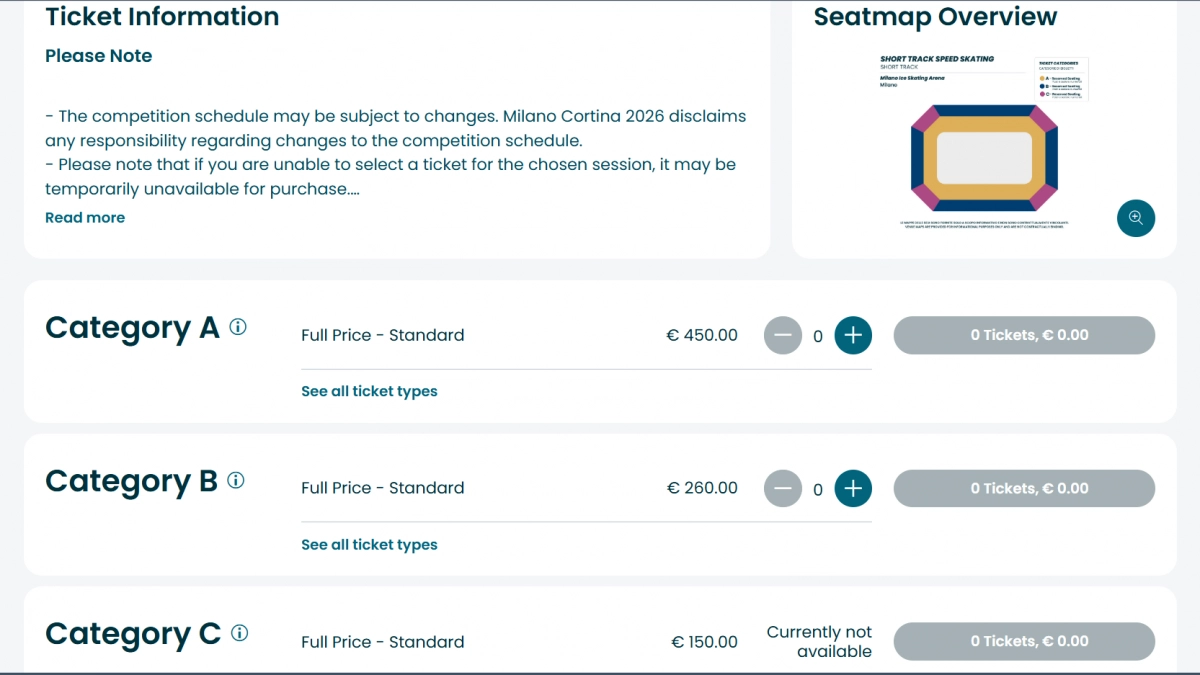Viewport: 1200px width, 675px height.
Task: Click the Category A heading
Action: 132,328
